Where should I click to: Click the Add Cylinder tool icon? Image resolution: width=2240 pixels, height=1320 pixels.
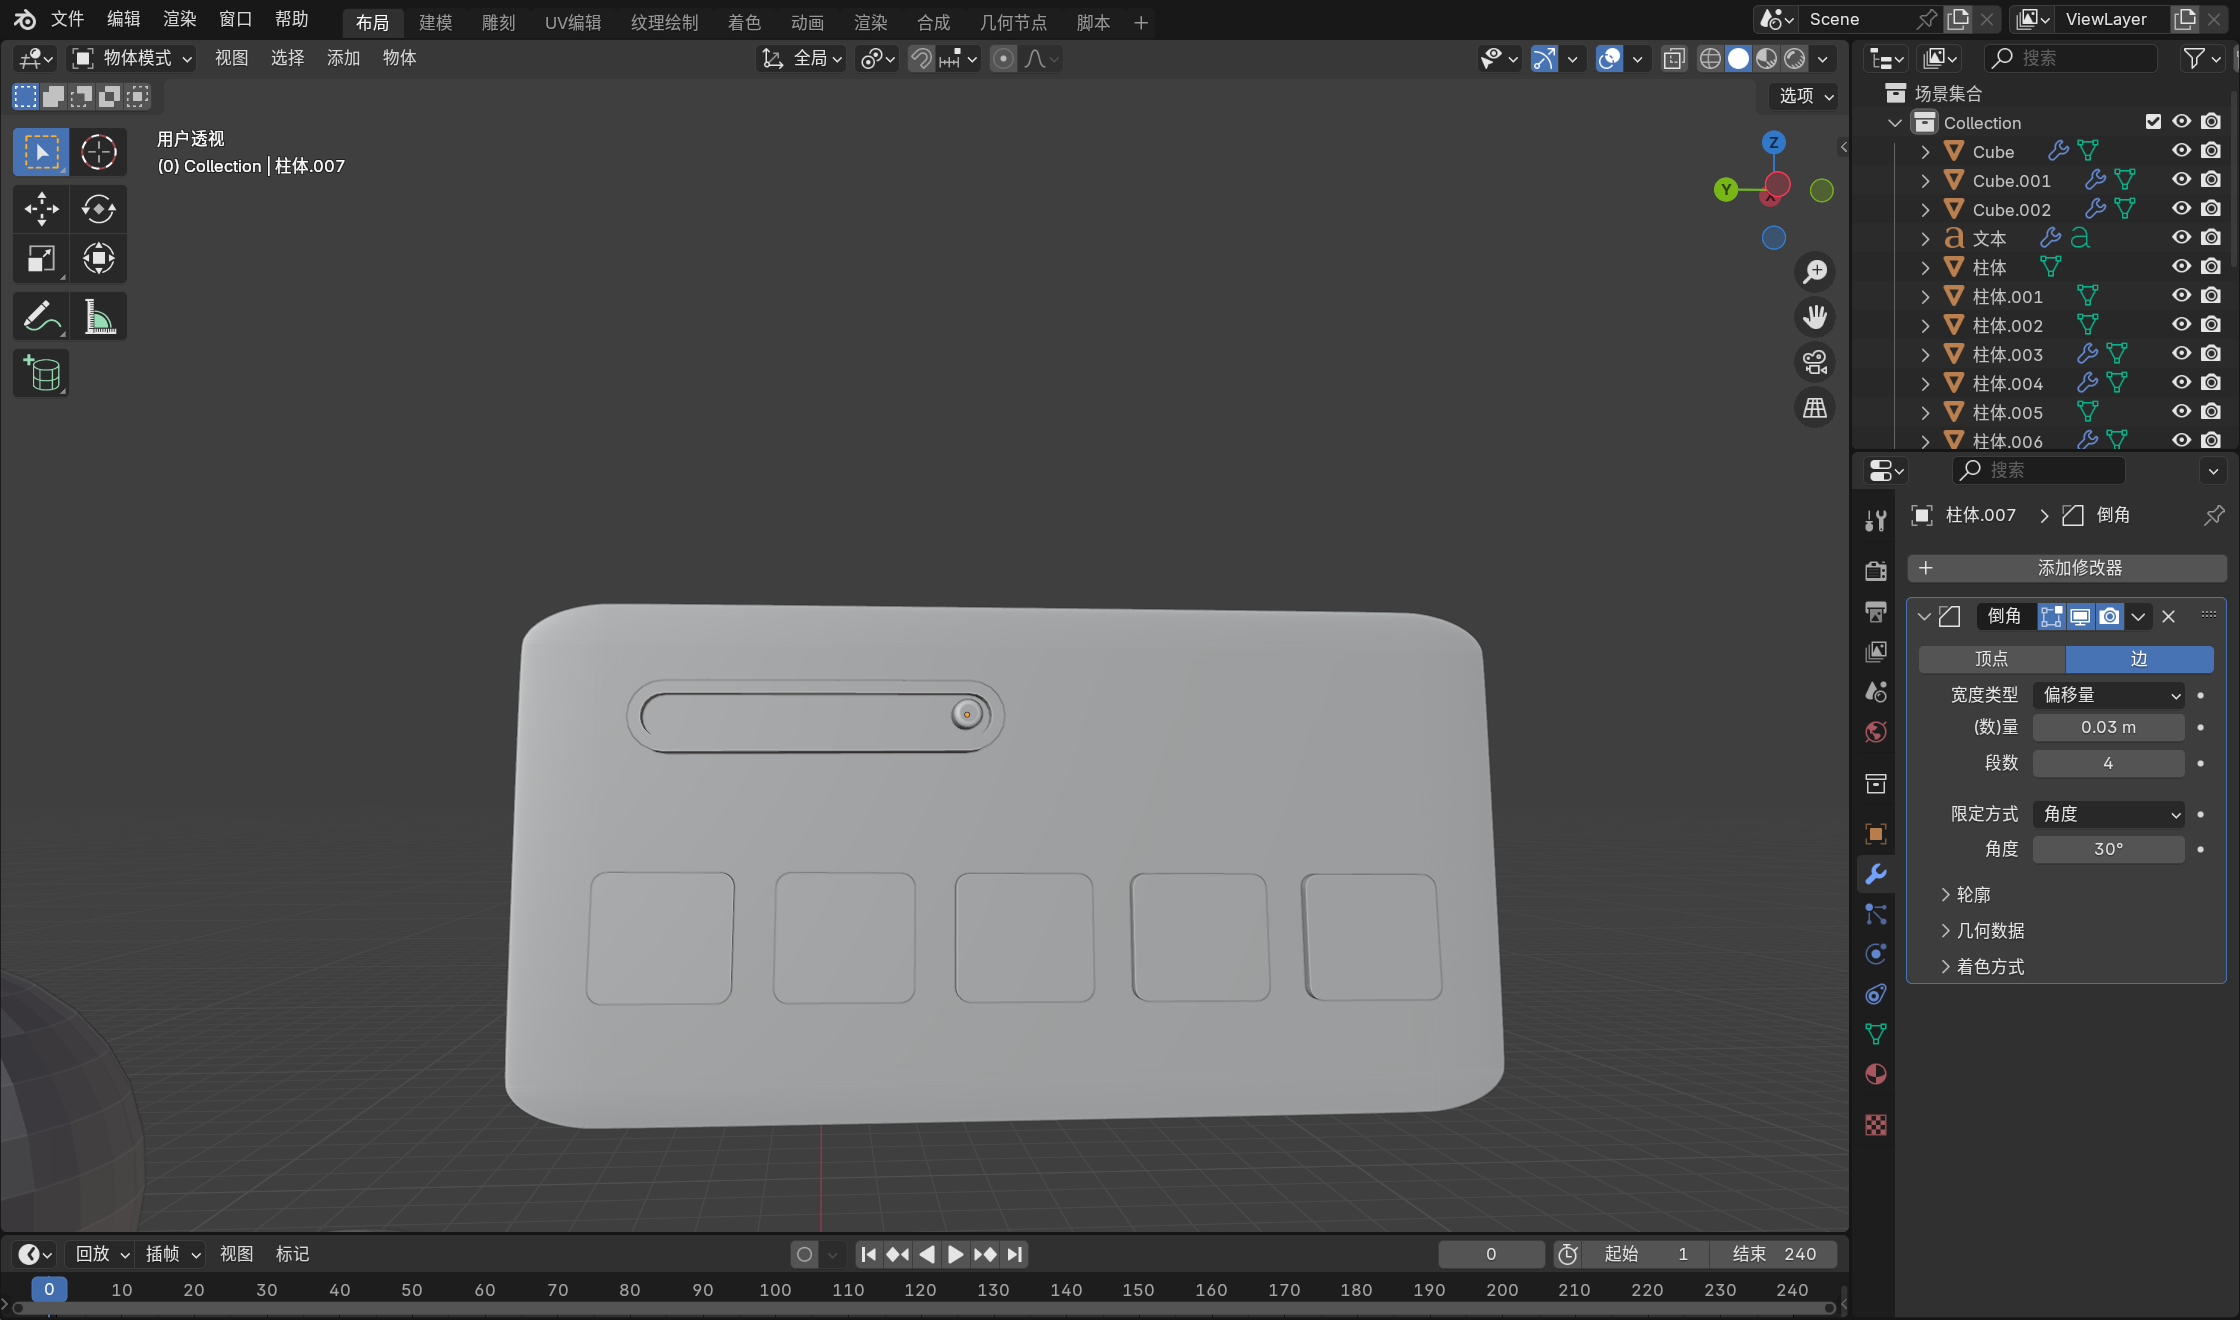point(41,374)
